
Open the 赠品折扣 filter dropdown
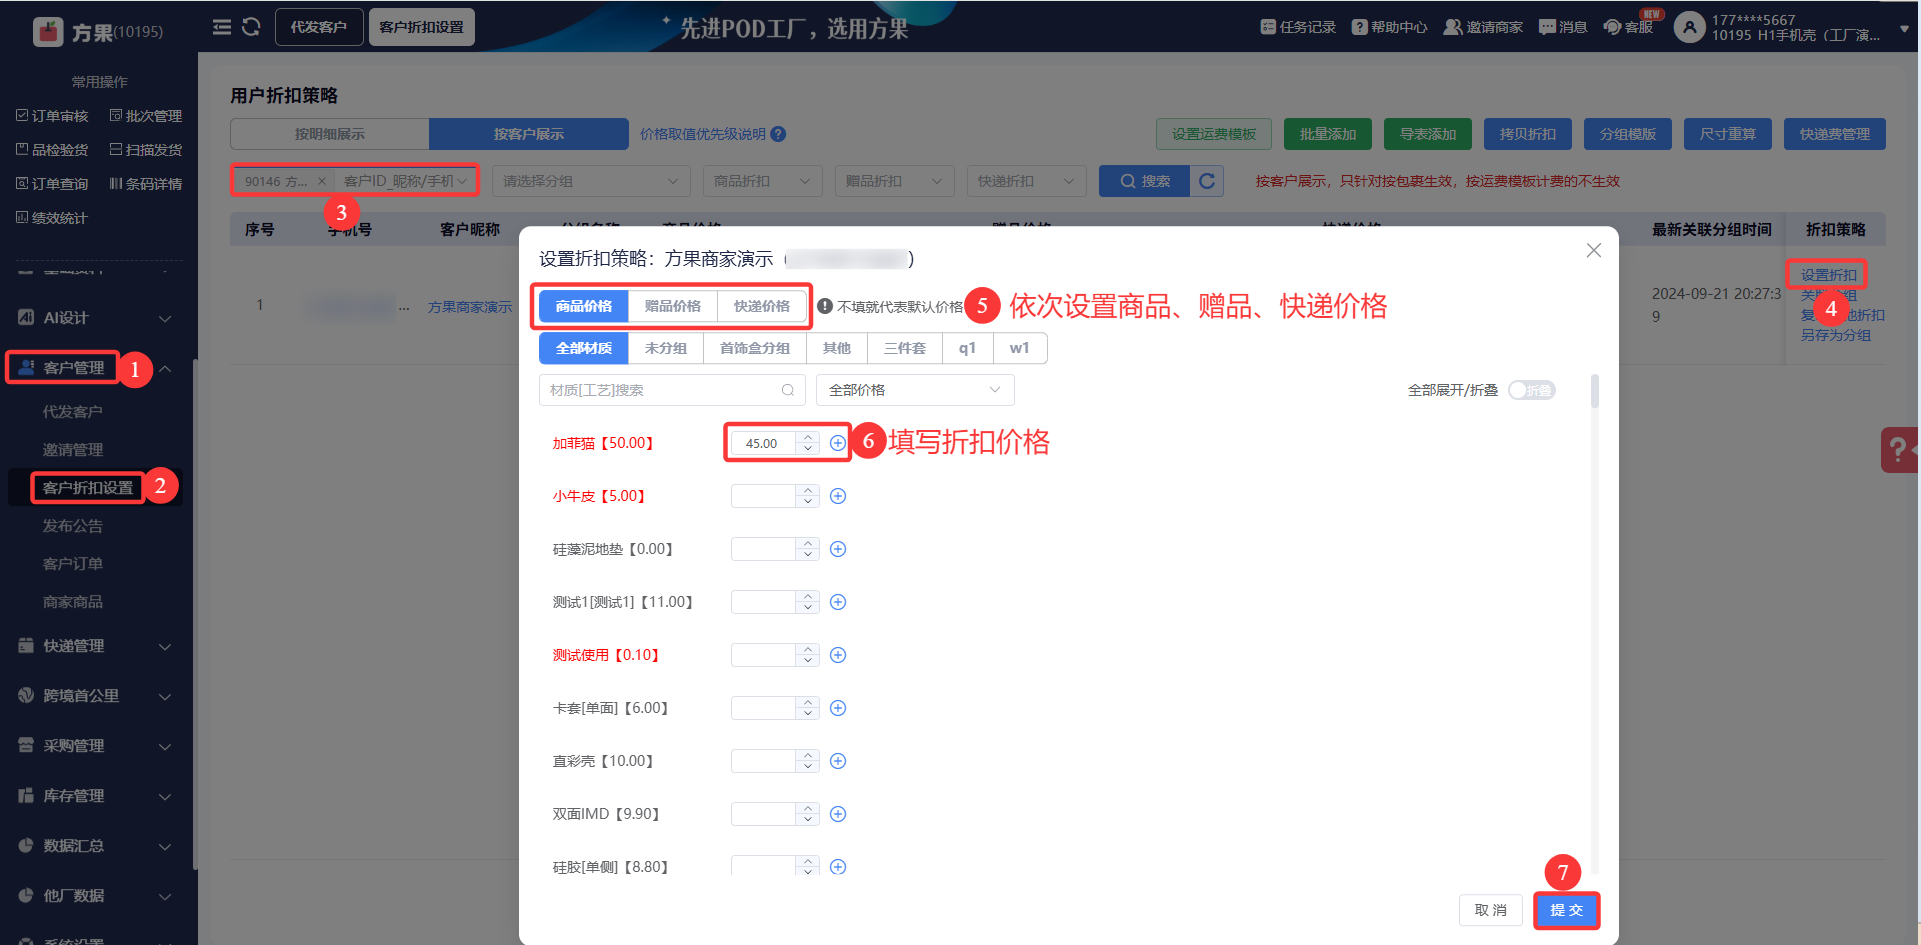894,181
